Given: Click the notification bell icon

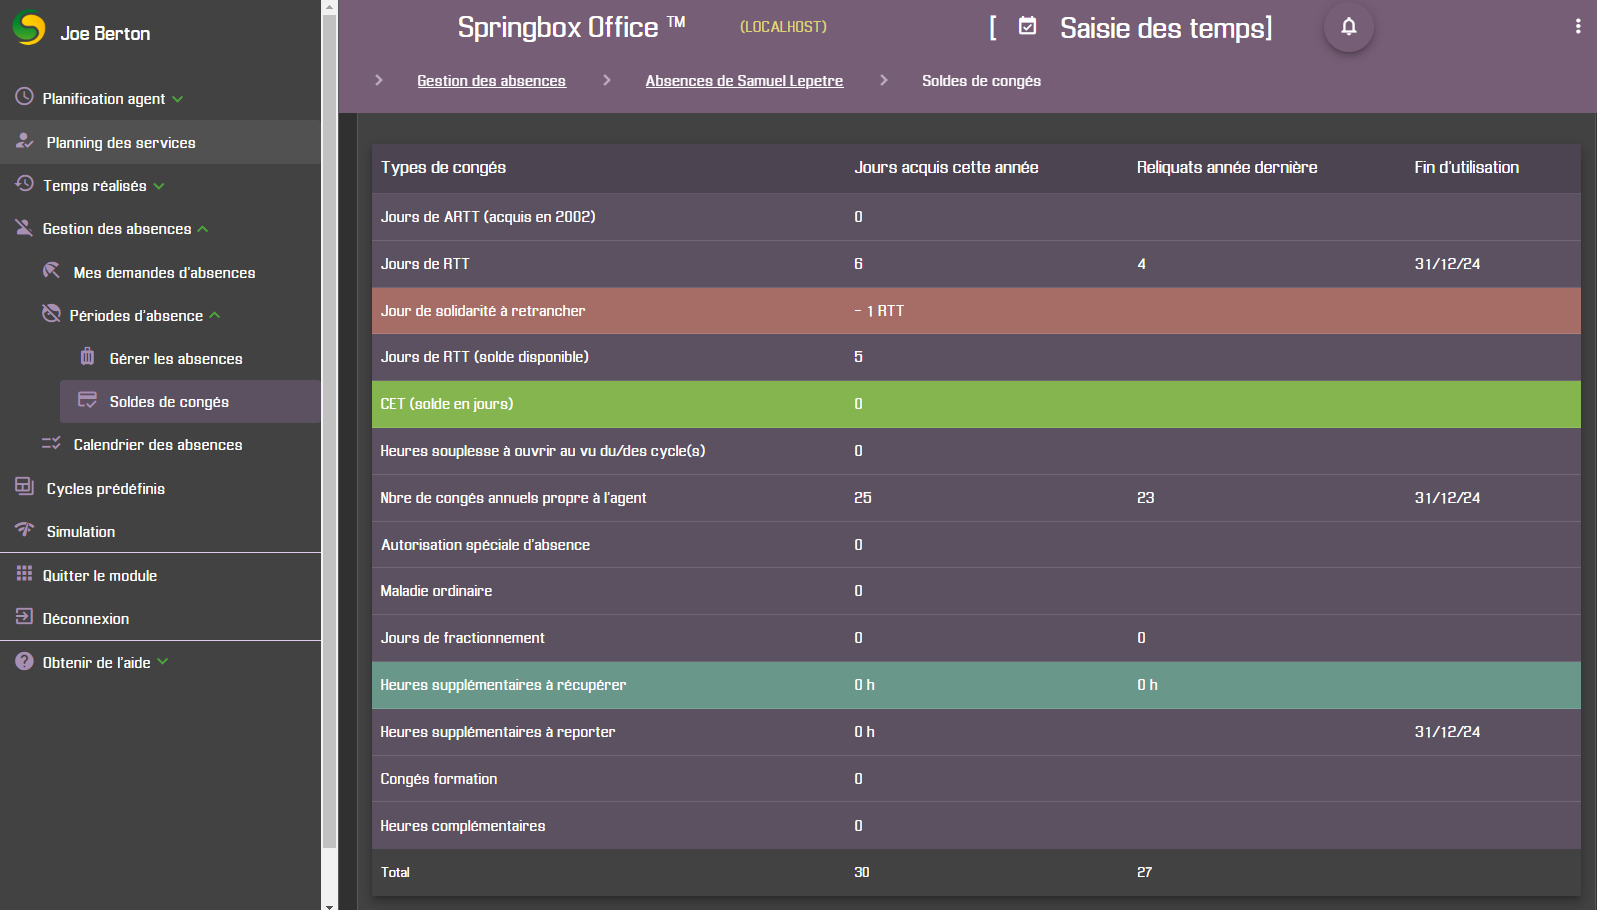Looking at the screenshot, I should click(x=1348, y=27).
